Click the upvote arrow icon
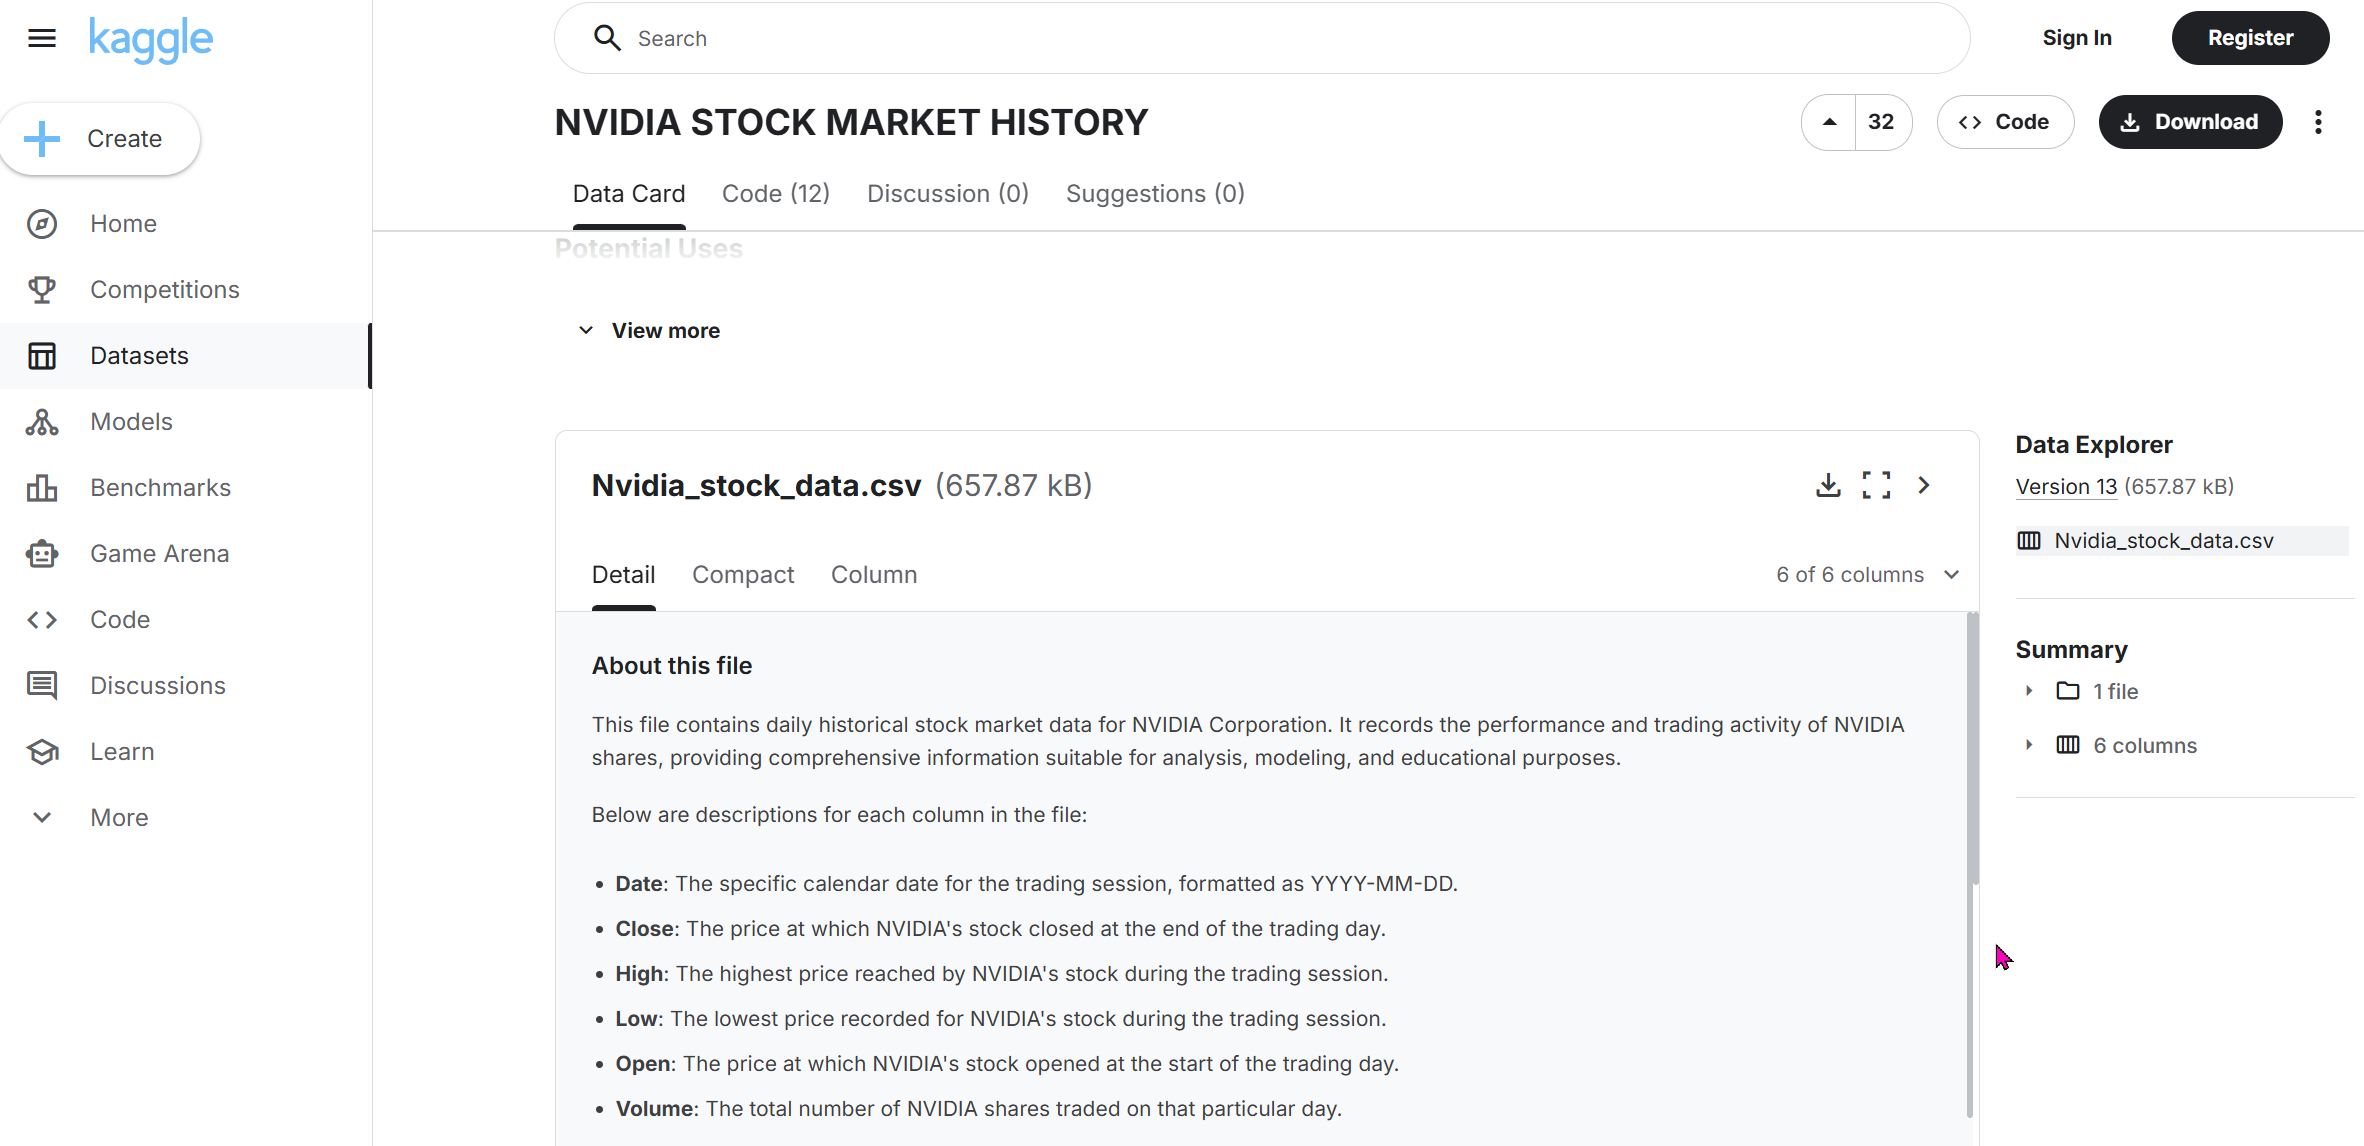The height and width of the screenshot is (1146, 2364). (1829, 122)
